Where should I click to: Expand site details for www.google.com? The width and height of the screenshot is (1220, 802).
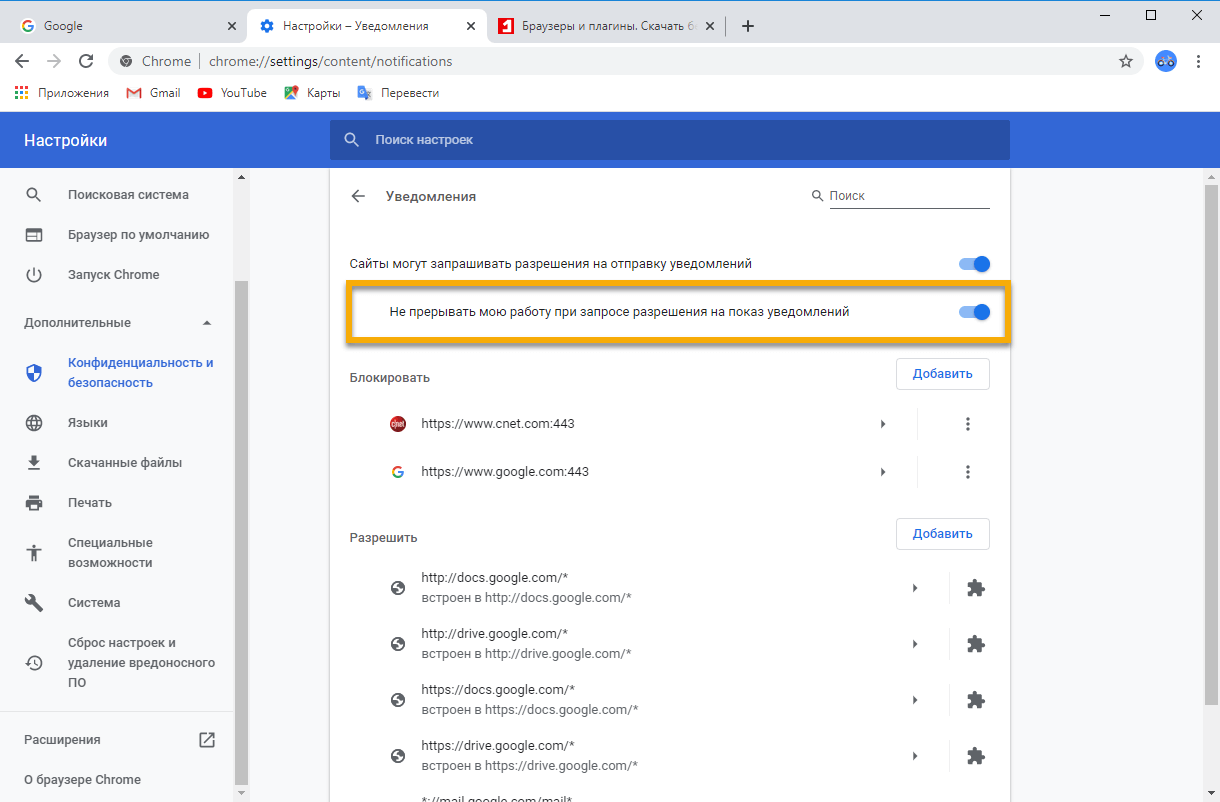tap(883, 472)
